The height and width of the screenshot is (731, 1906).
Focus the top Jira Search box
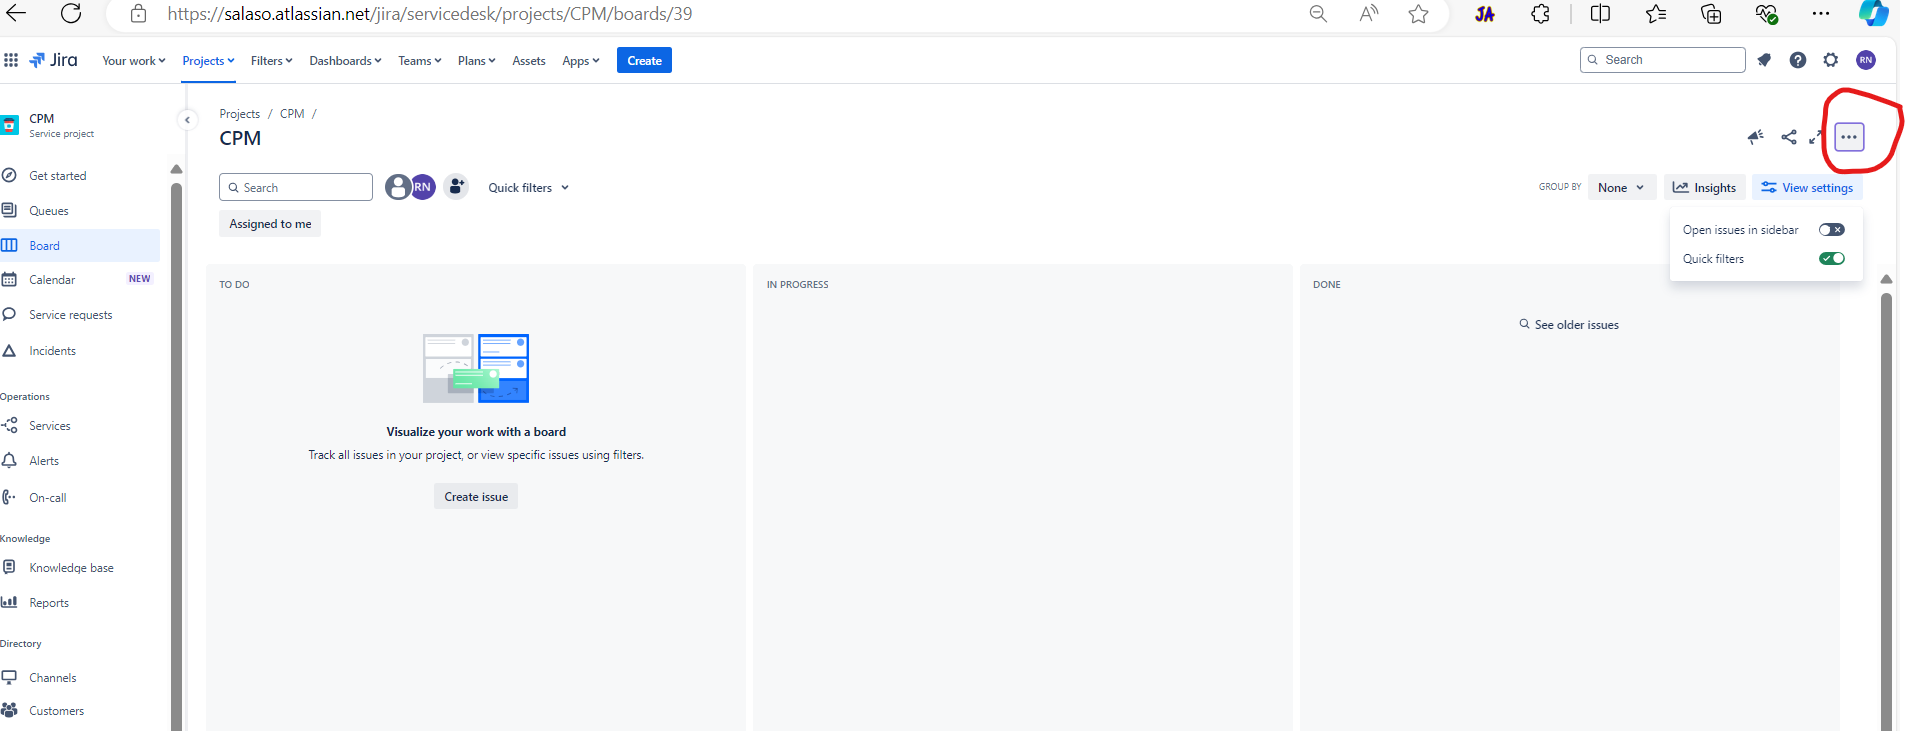click(x=1663, y=60)
